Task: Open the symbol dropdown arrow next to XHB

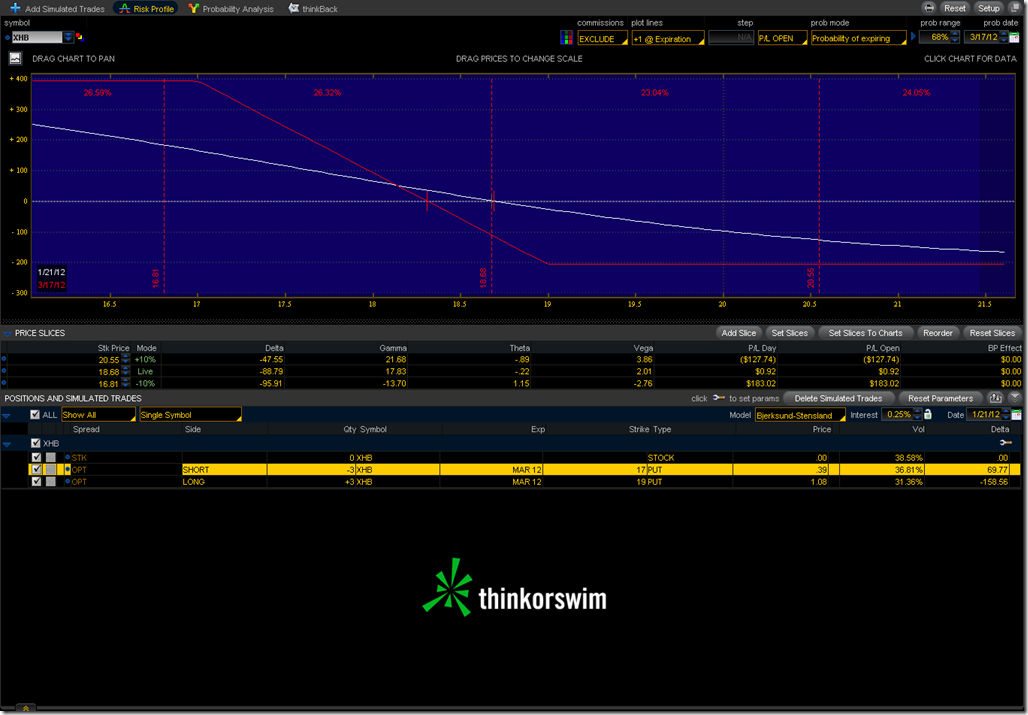Action: tap(68, 37)
